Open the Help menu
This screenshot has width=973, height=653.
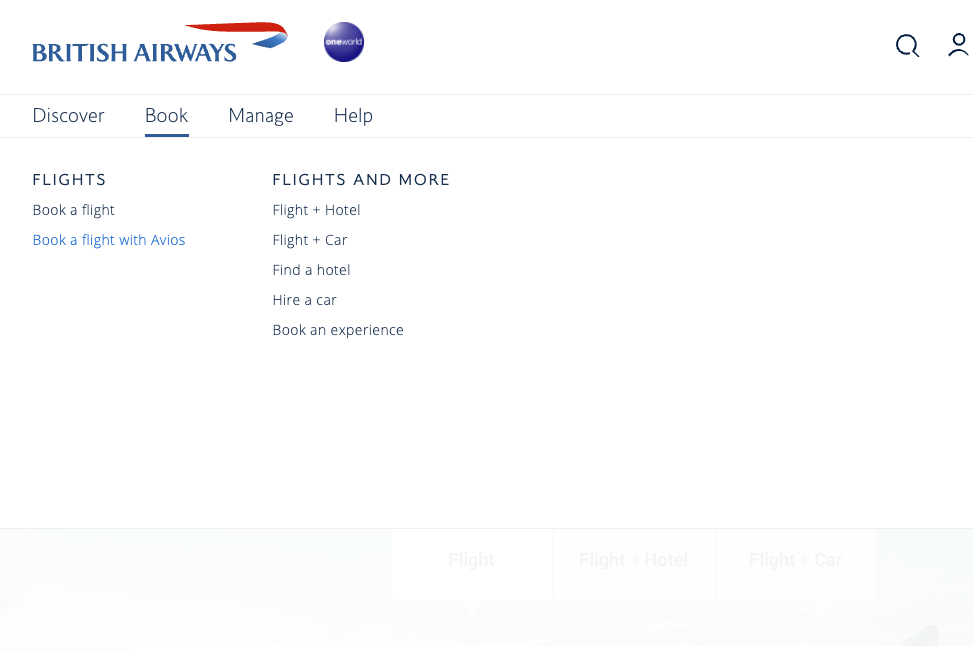pos(353,115)
